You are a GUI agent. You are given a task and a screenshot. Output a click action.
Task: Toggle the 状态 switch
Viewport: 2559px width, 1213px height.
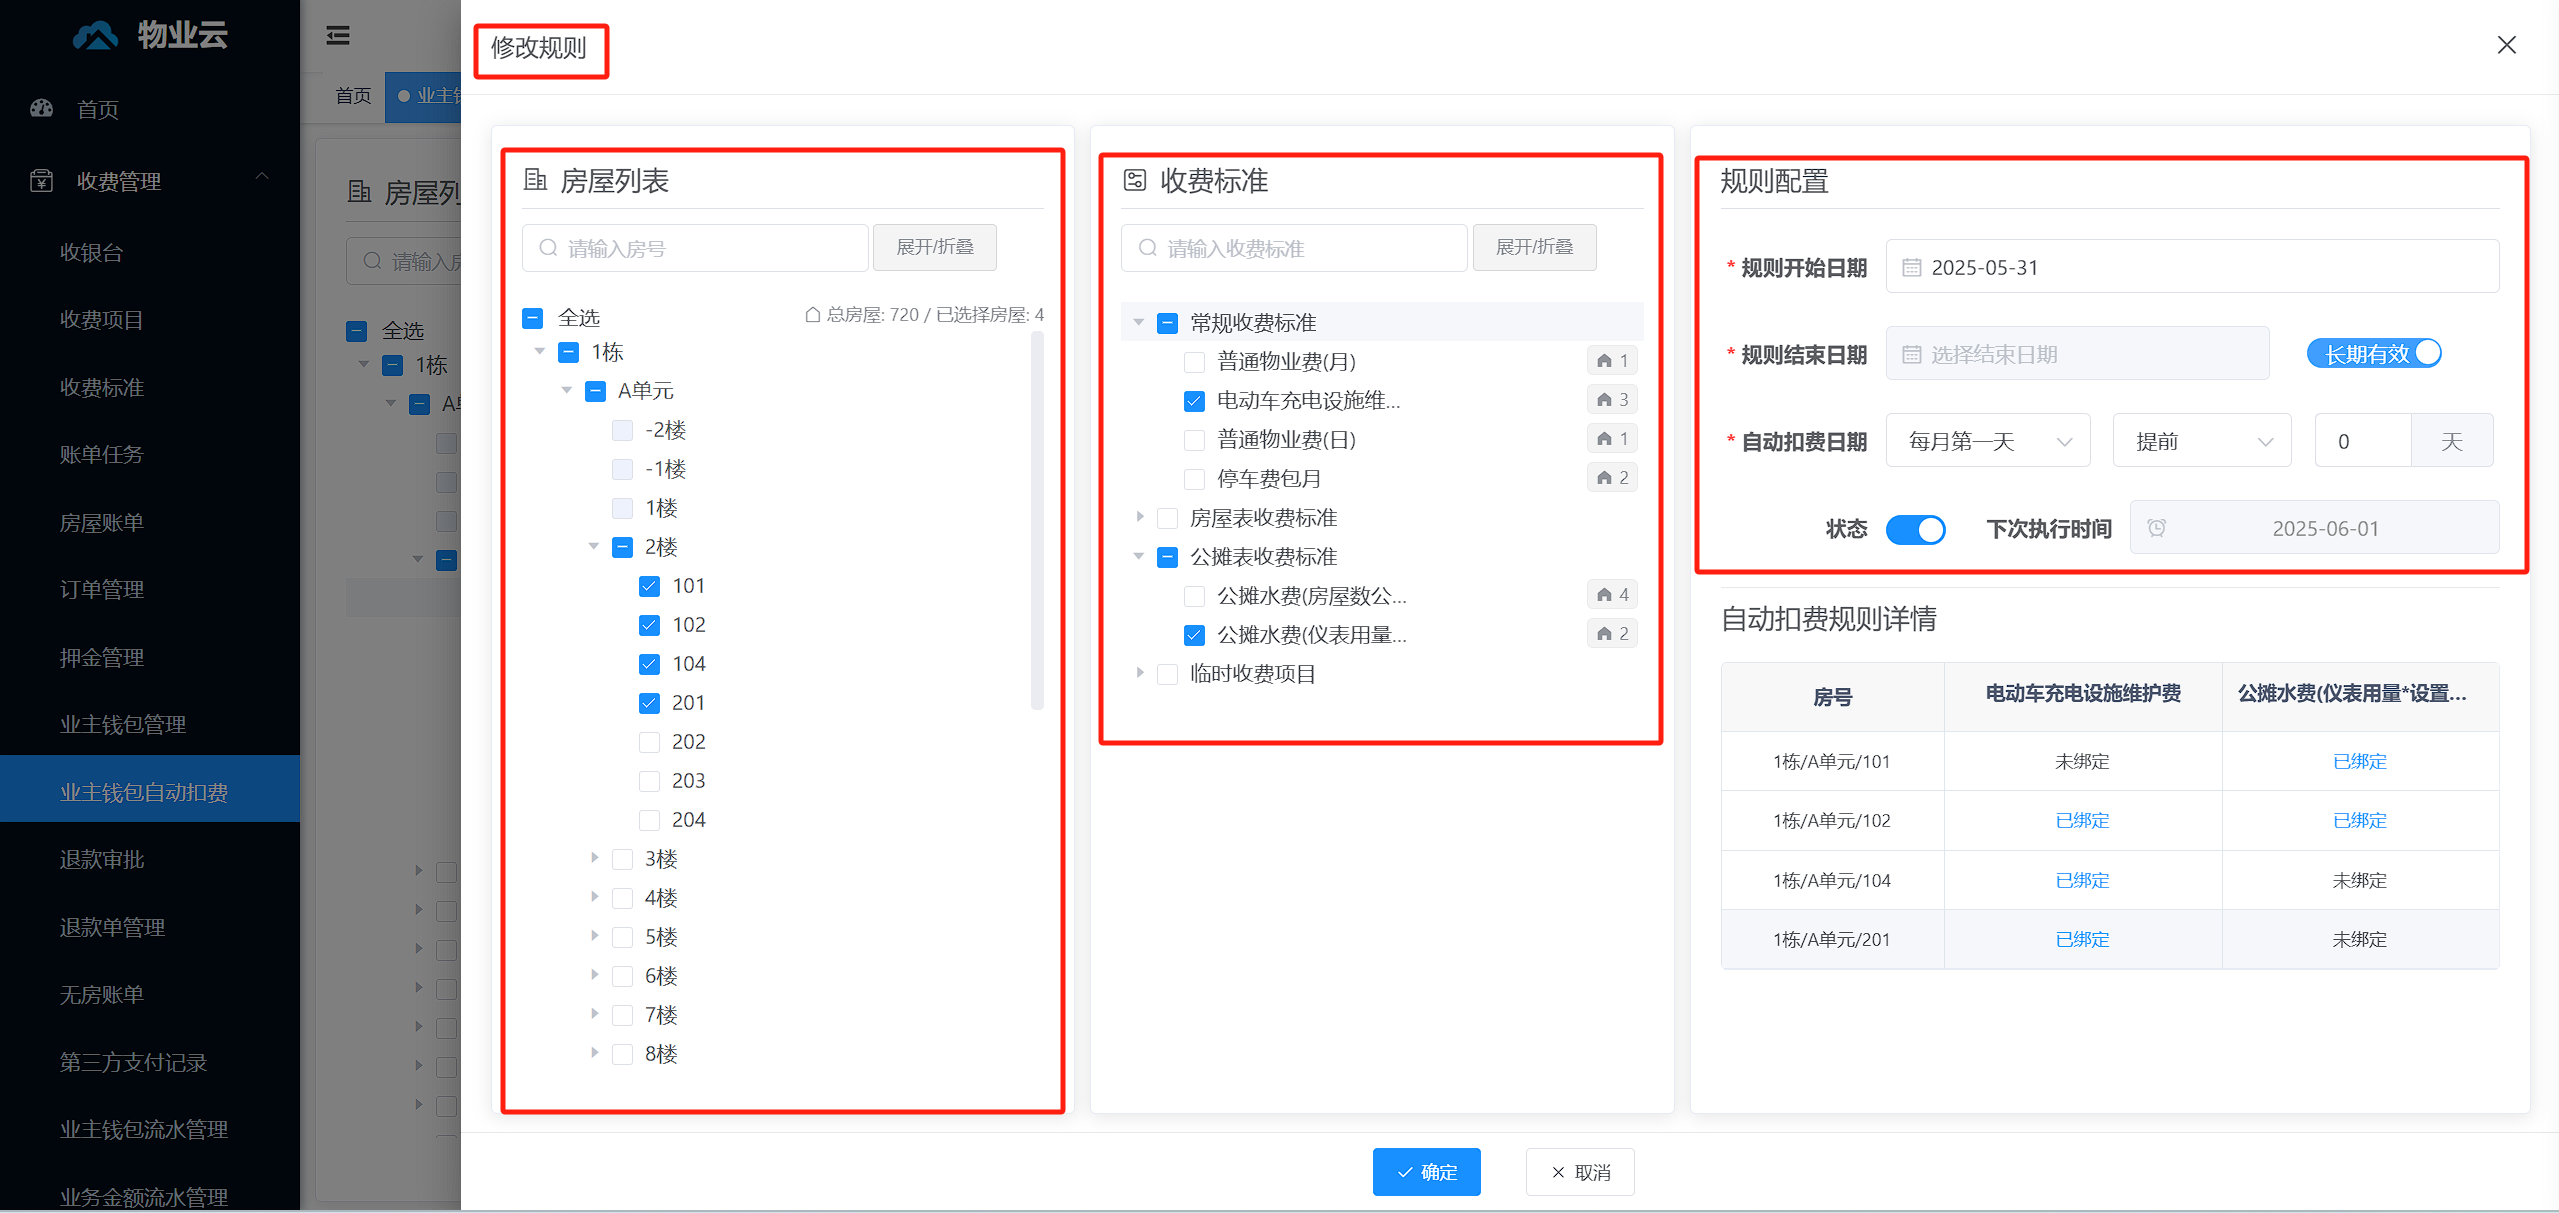(x=1915, y=529)
